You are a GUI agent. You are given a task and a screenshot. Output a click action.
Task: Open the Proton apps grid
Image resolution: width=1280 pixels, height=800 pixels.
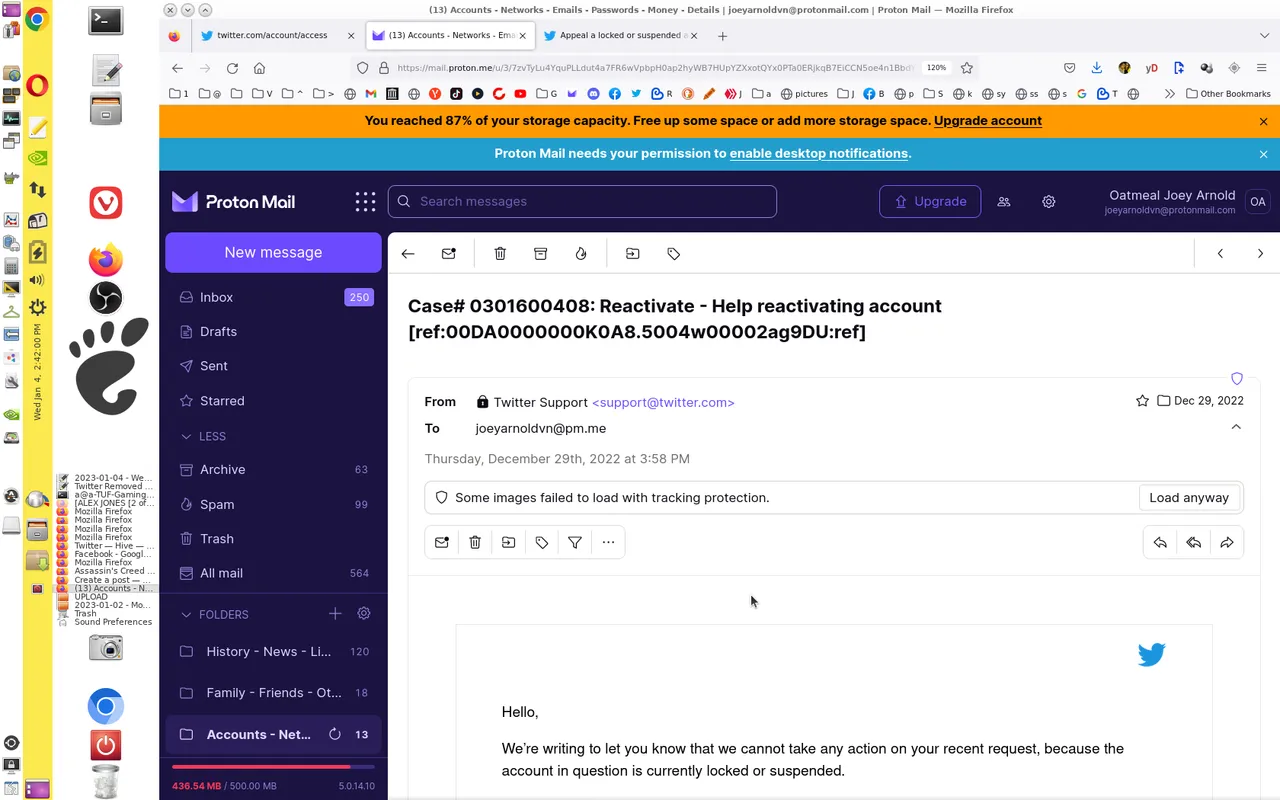point(365,201)
